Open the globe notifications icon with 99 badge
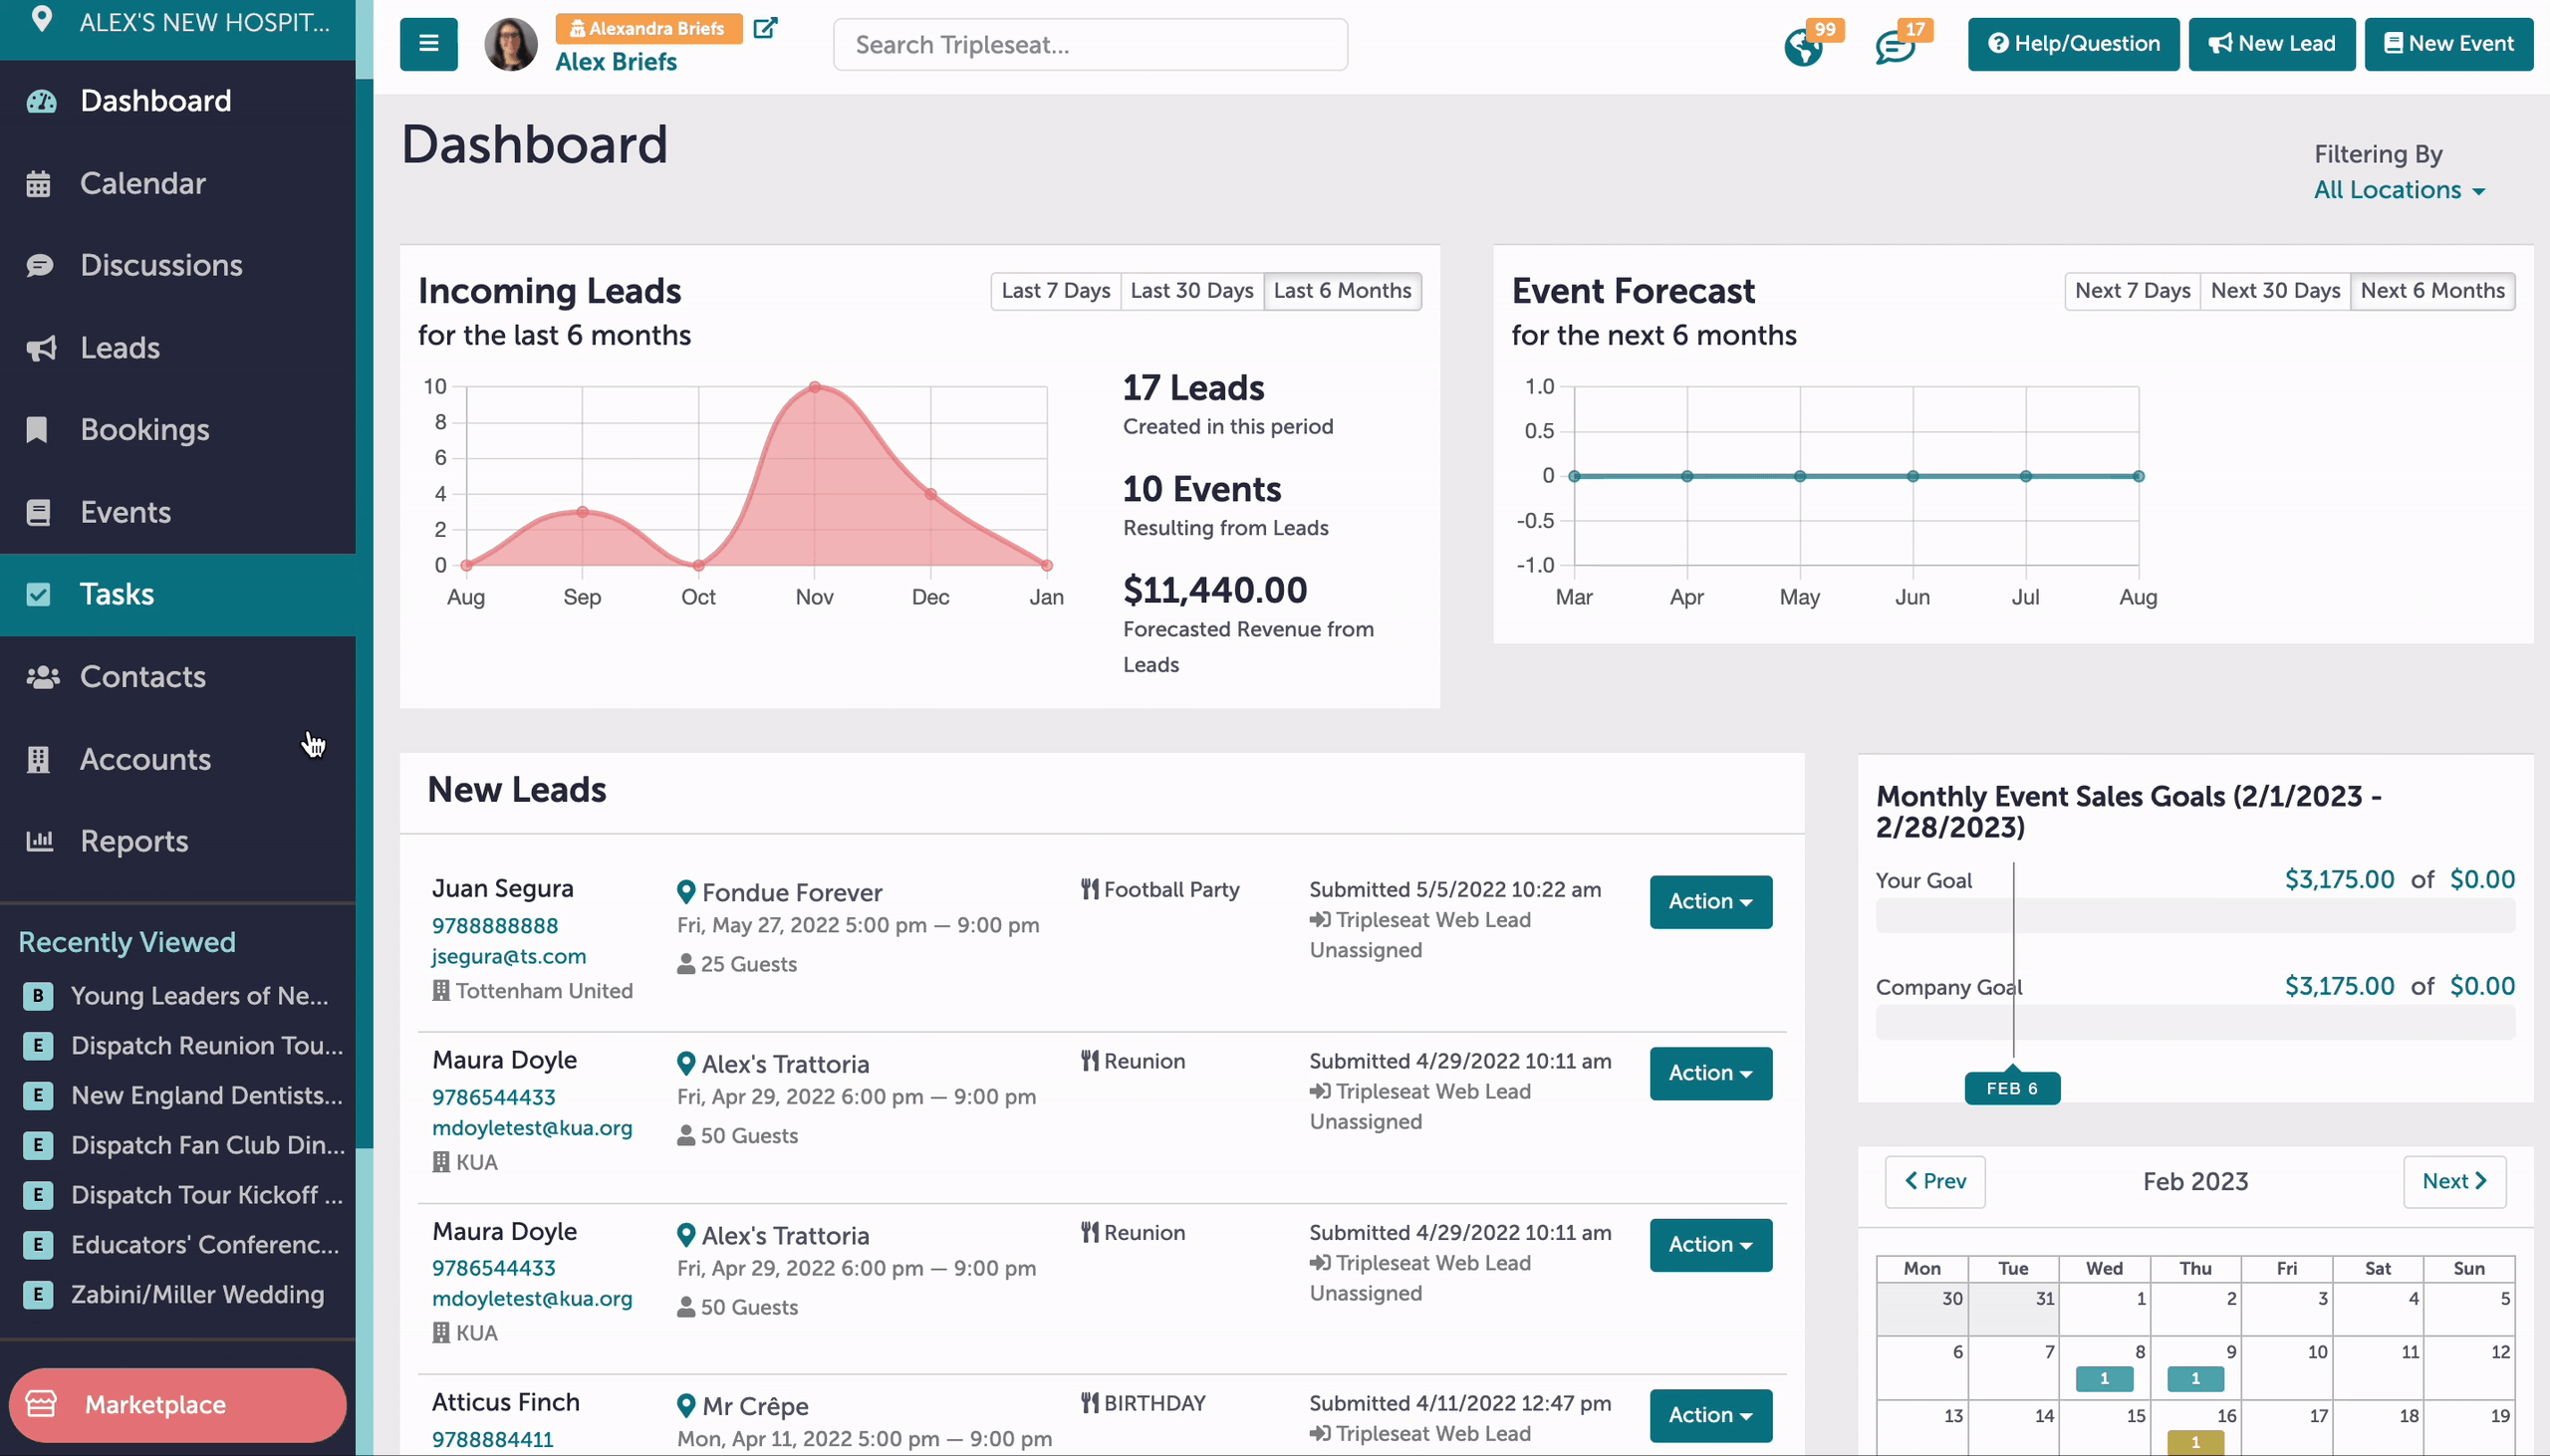 (1803, 47)
